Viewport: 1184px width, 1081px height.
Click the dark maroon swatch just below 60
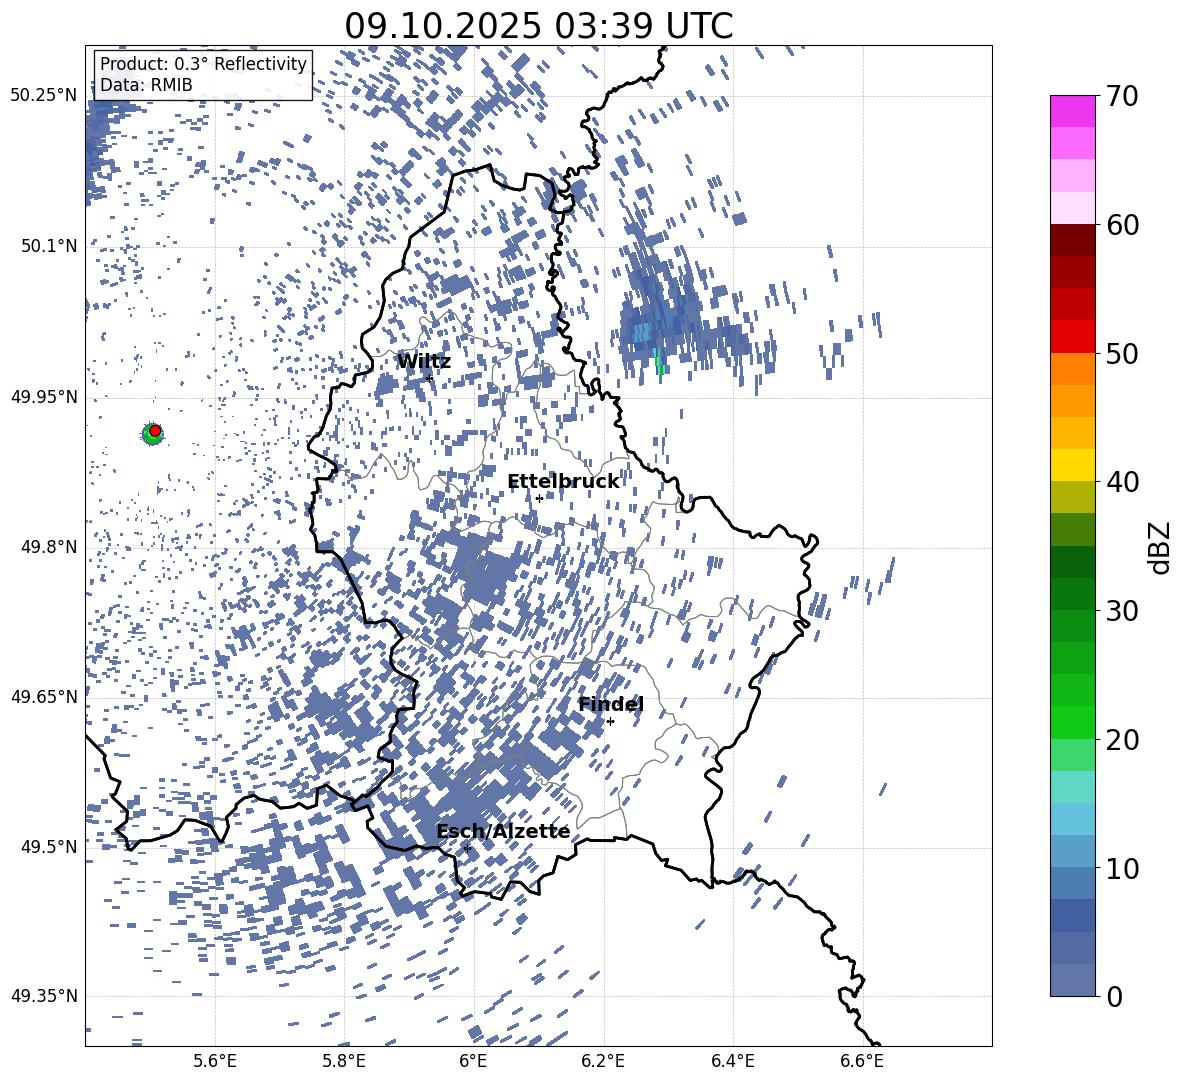(1073, 241)
